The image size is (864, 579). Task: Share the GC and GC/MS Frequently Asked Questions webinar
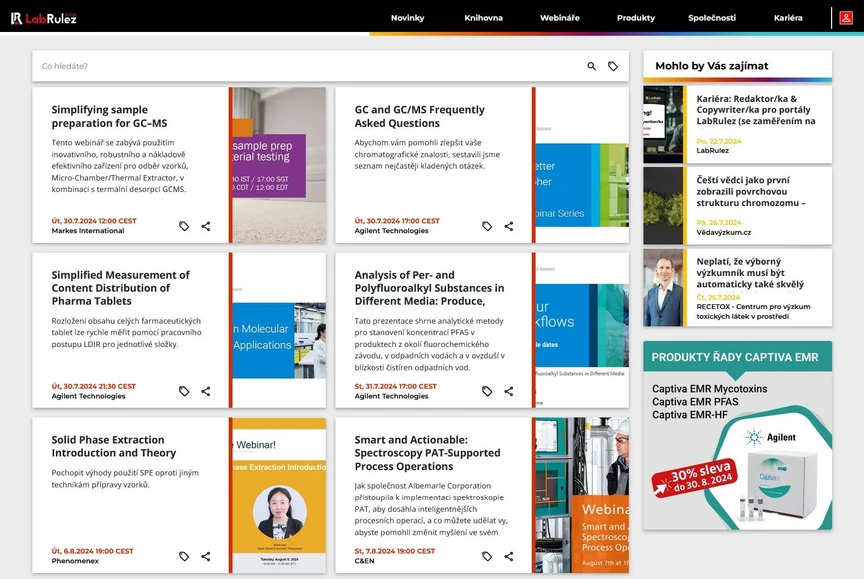tap(508, 226)
